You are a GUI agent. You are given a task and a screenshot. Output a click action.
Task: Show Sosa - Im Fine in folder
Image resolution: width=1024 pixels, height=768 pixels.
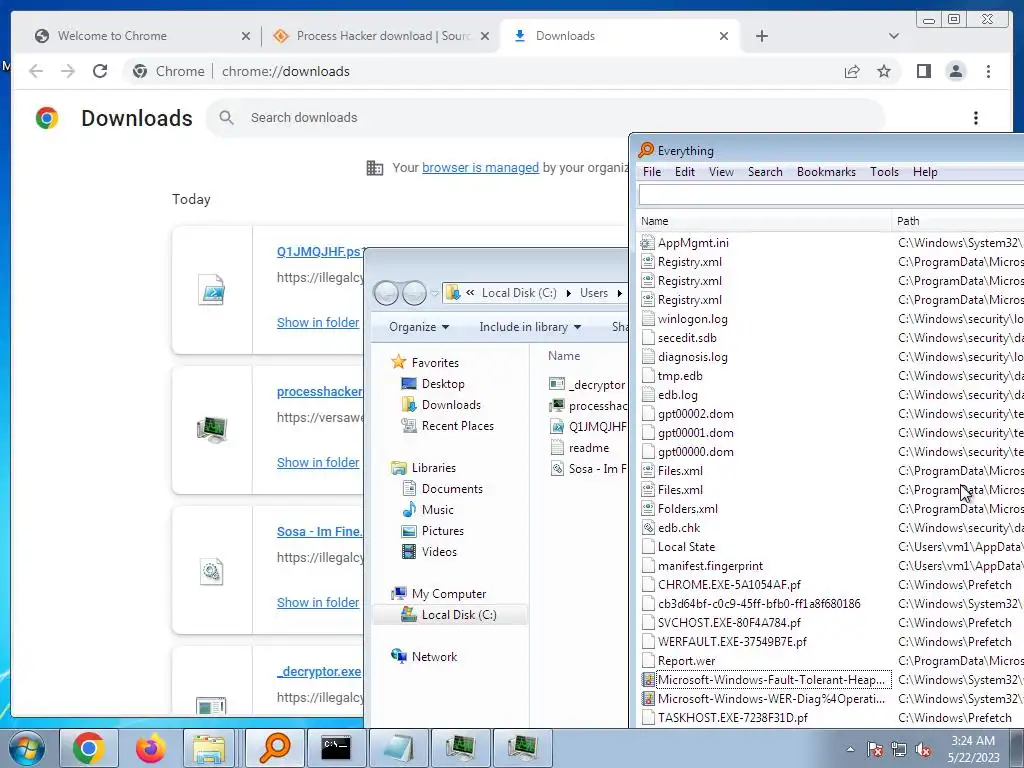tap(317, 602)
